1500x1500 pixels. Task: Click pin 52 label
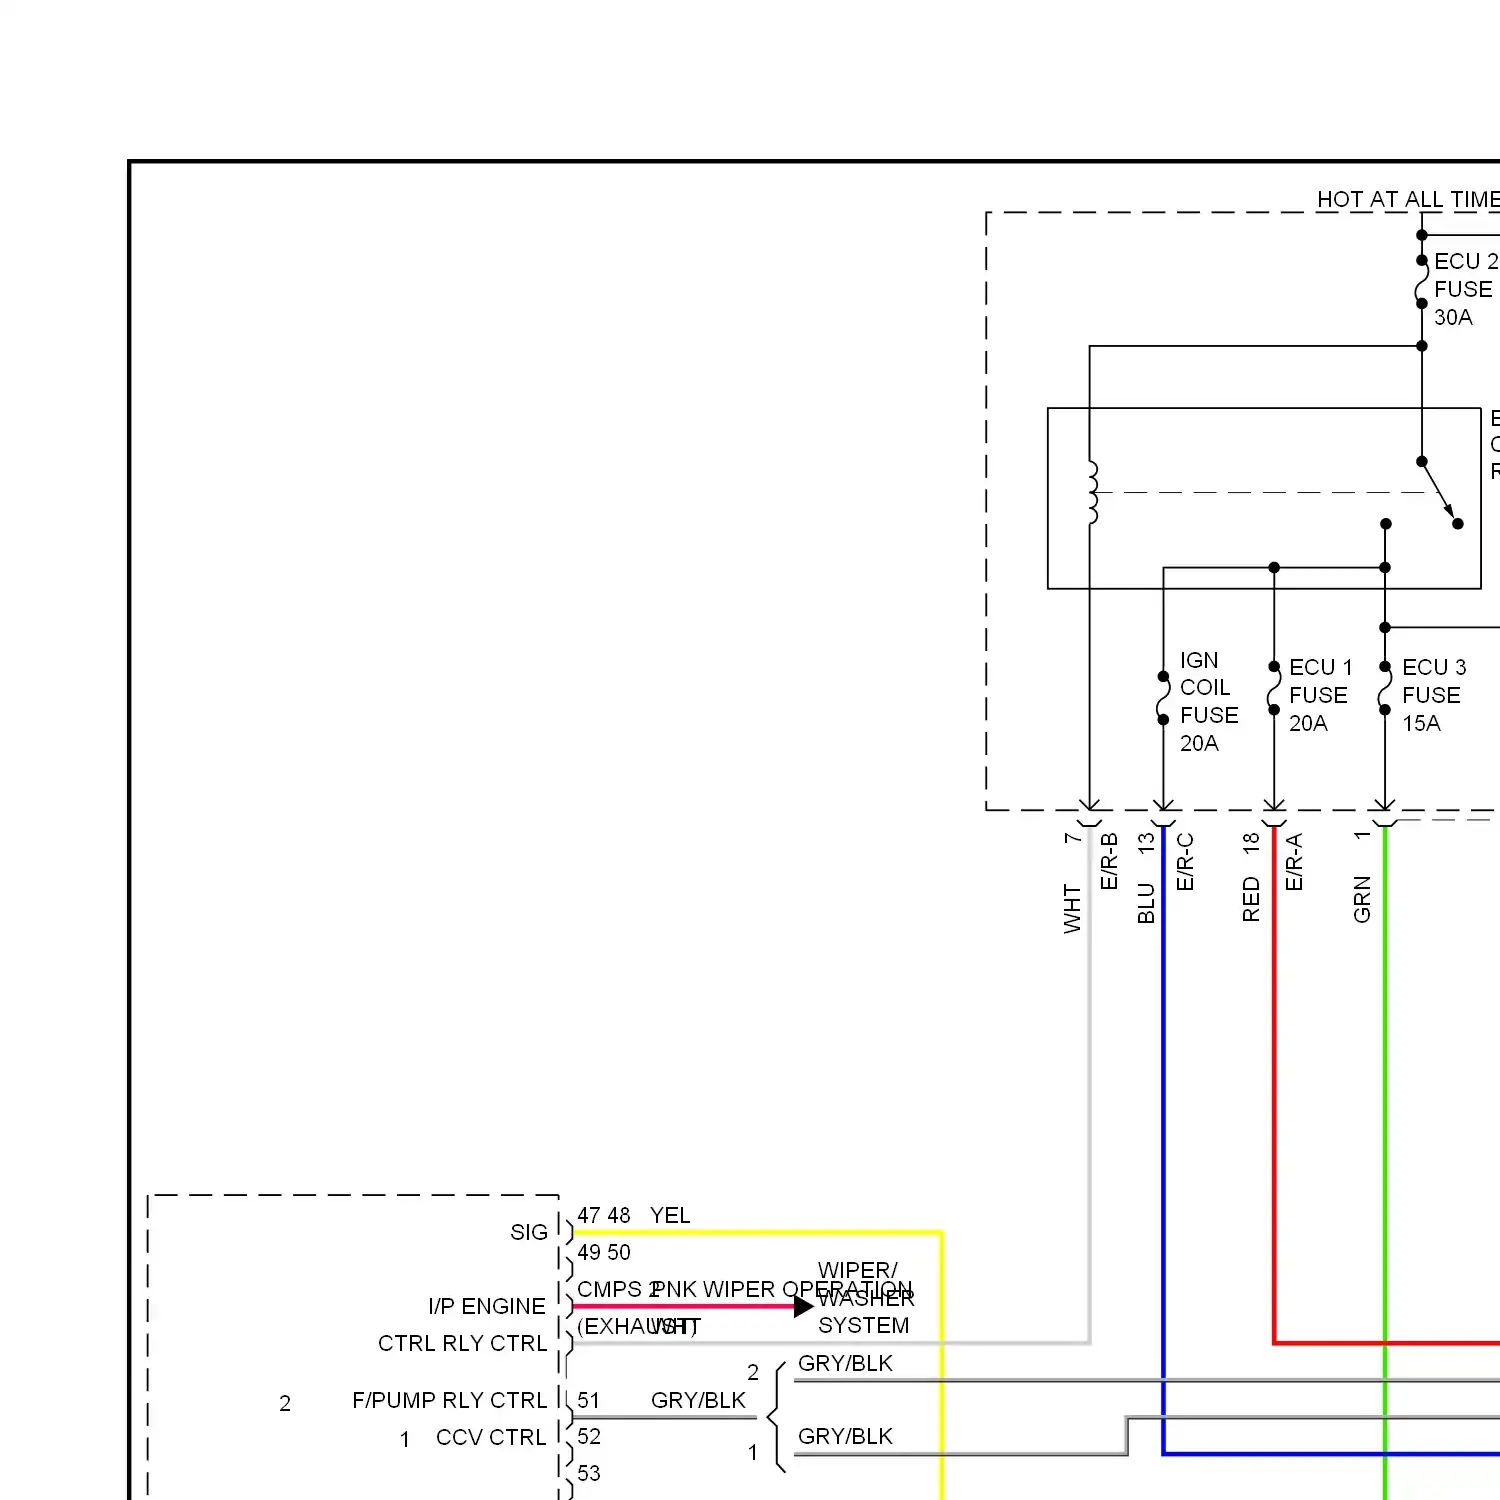[589, 1436]
